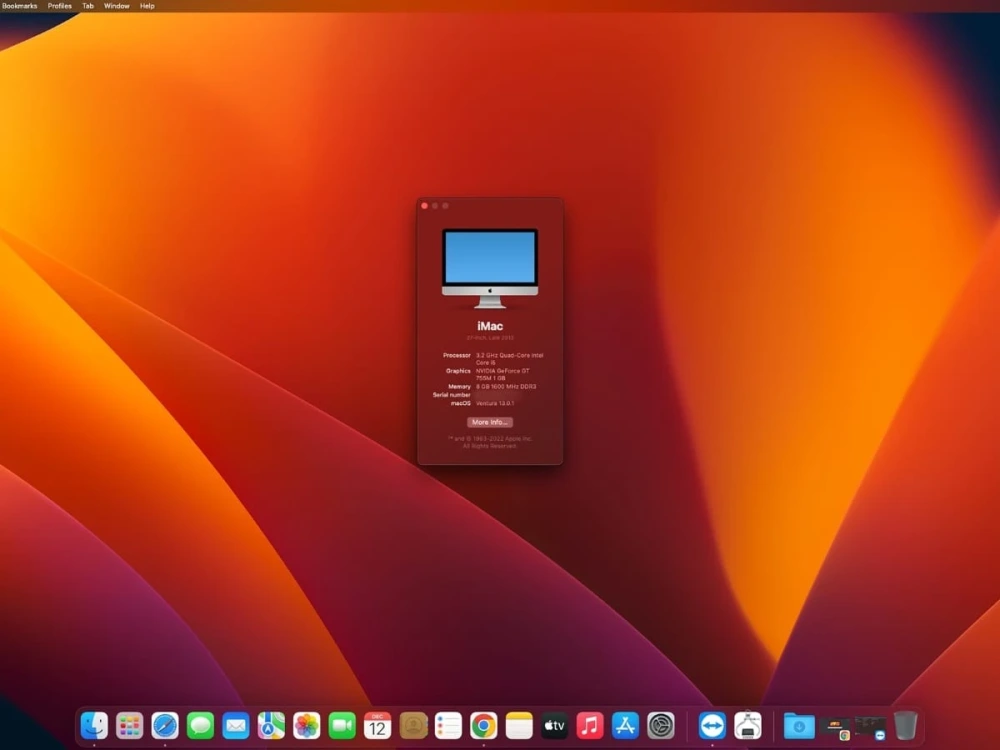The width and height of the screenshot is (1000, 750).
Task: Click the Serial number label
Action: (x=452, y=395)
